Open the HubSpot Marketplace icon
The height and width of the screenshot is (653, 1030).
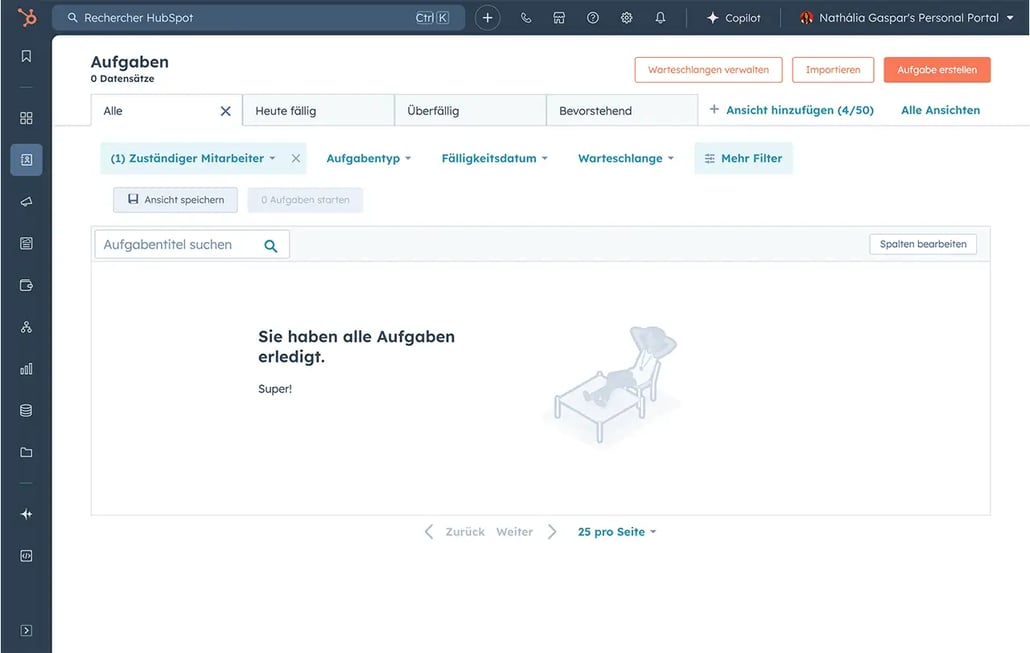(x=559, y=17)
